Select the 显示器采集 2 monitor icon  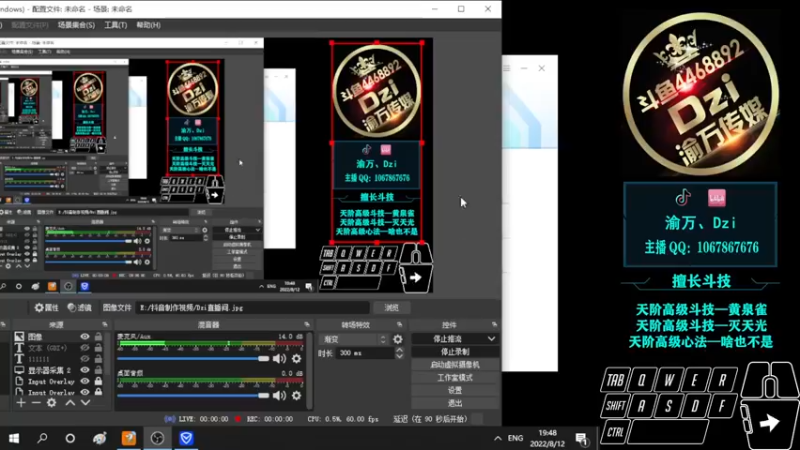click(x=19, y=370)
